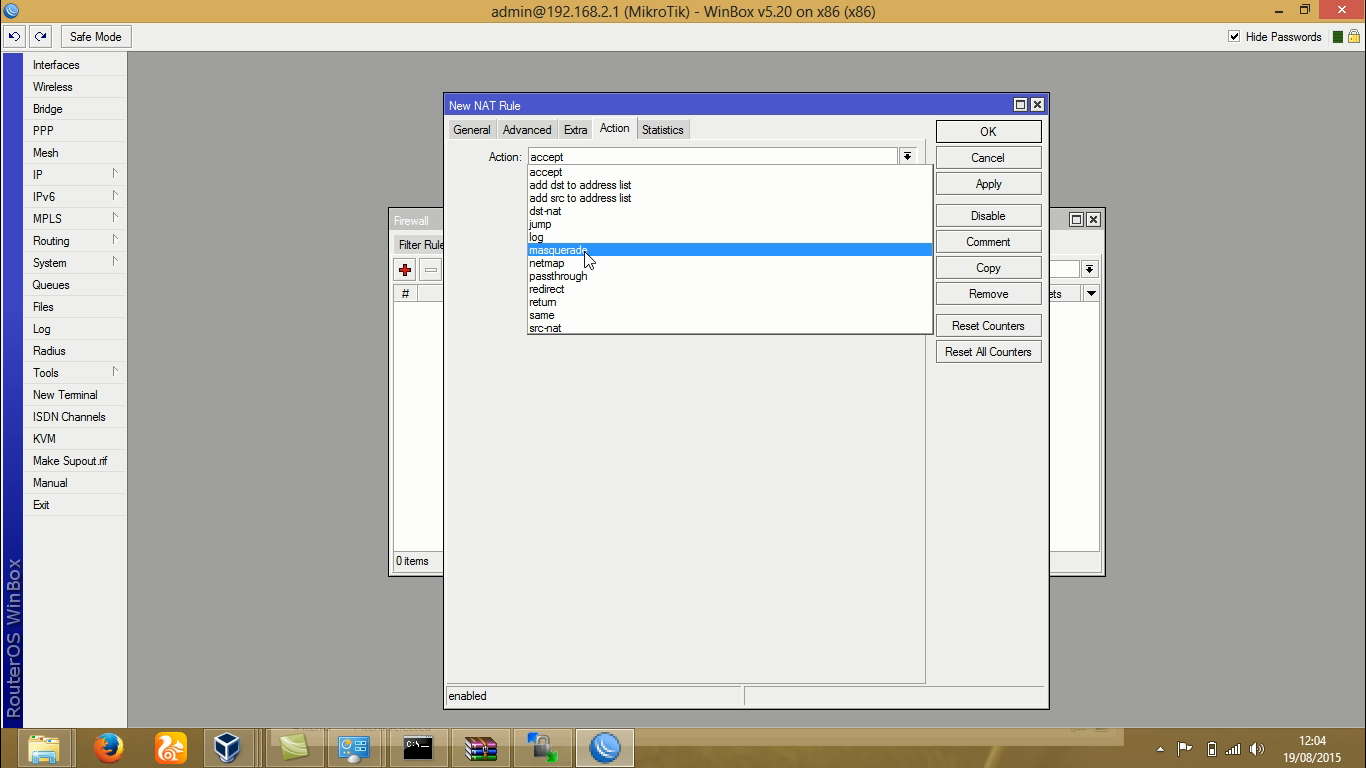Open Queues from the sidebar
Image resolution: width=1366 pixels, height=768 pixels.
pos(76,285)
